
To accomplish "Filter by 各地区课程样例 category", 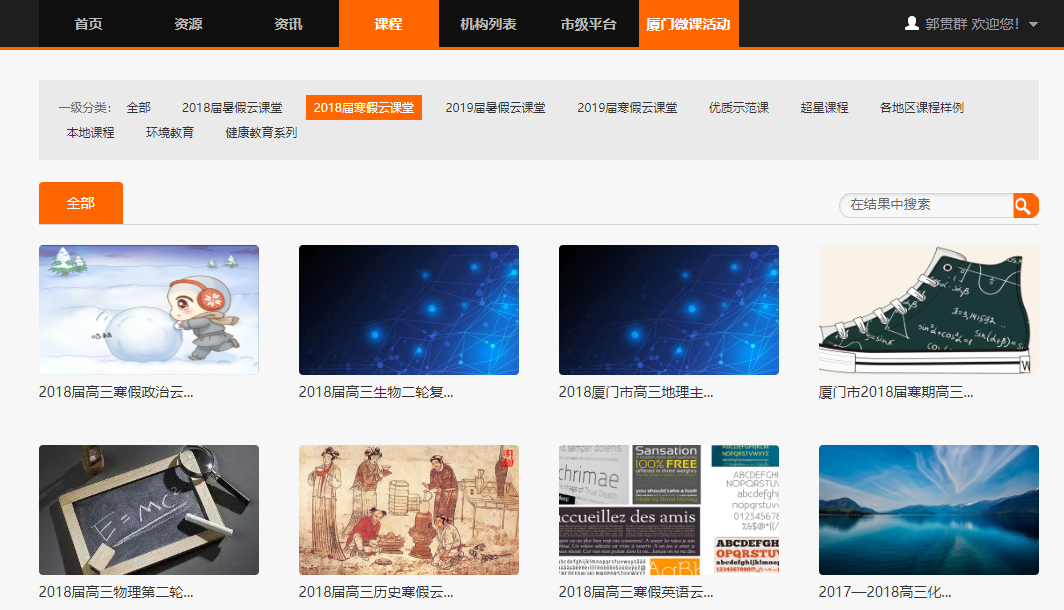I will click(x=922, y=107).
